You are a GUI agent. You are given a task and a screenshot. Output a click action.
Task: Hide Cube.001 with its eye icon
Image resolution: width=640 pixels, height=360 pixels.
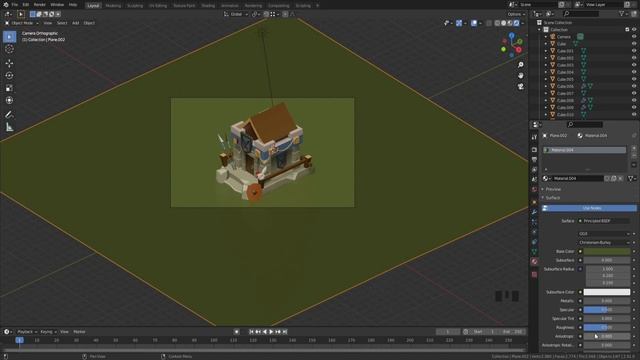(x=634, y=51)
